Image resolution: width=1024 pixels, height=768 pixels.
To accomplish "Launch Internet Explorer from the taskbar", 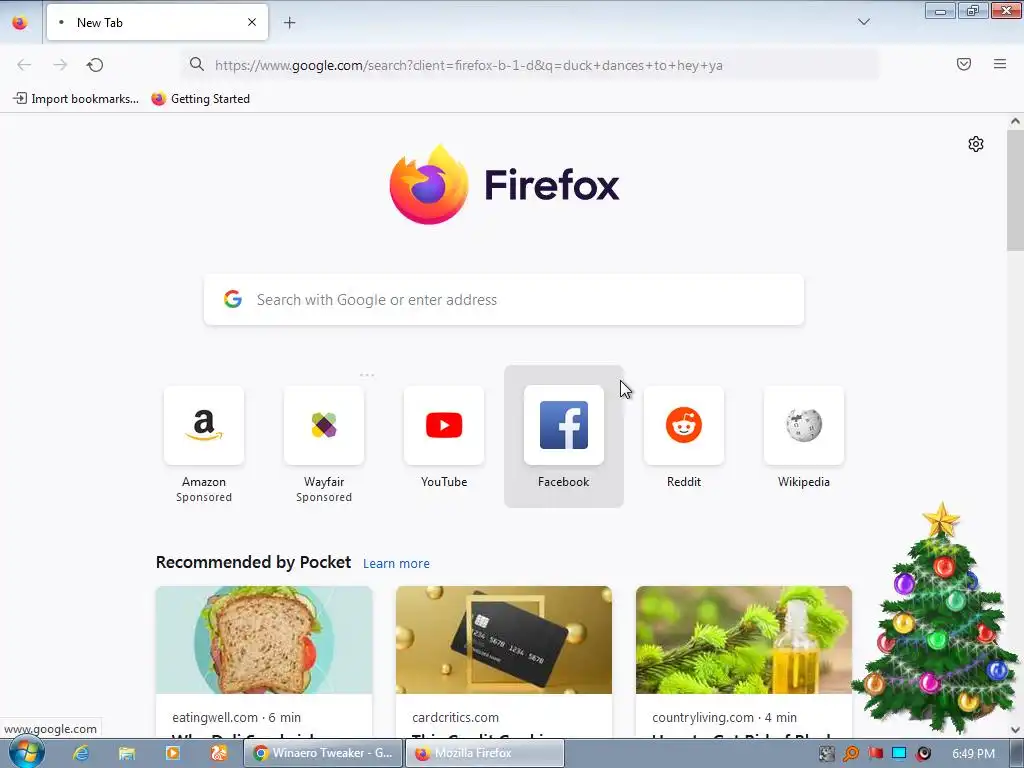I will (81, 753).
